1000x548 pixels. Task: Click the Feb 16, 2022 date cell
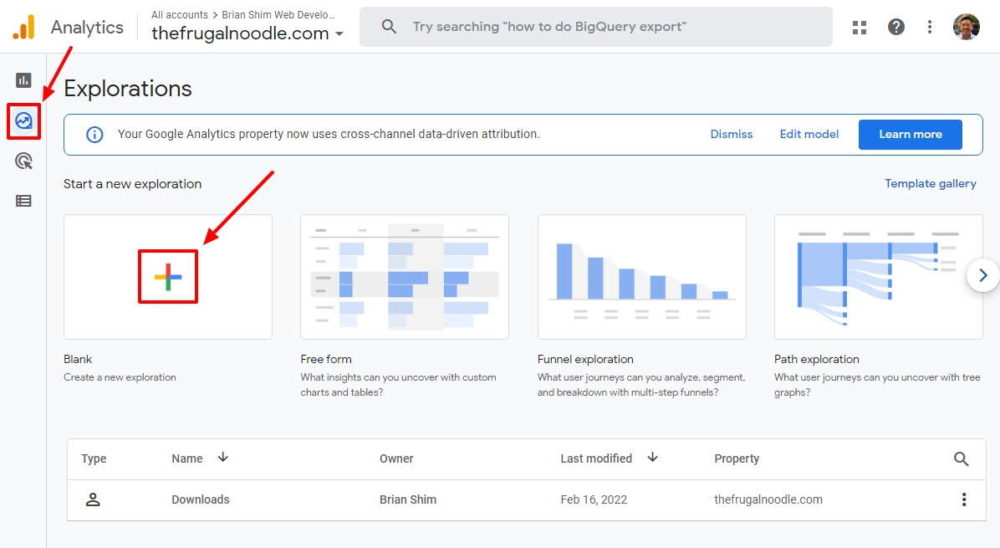tap(594, 500)
